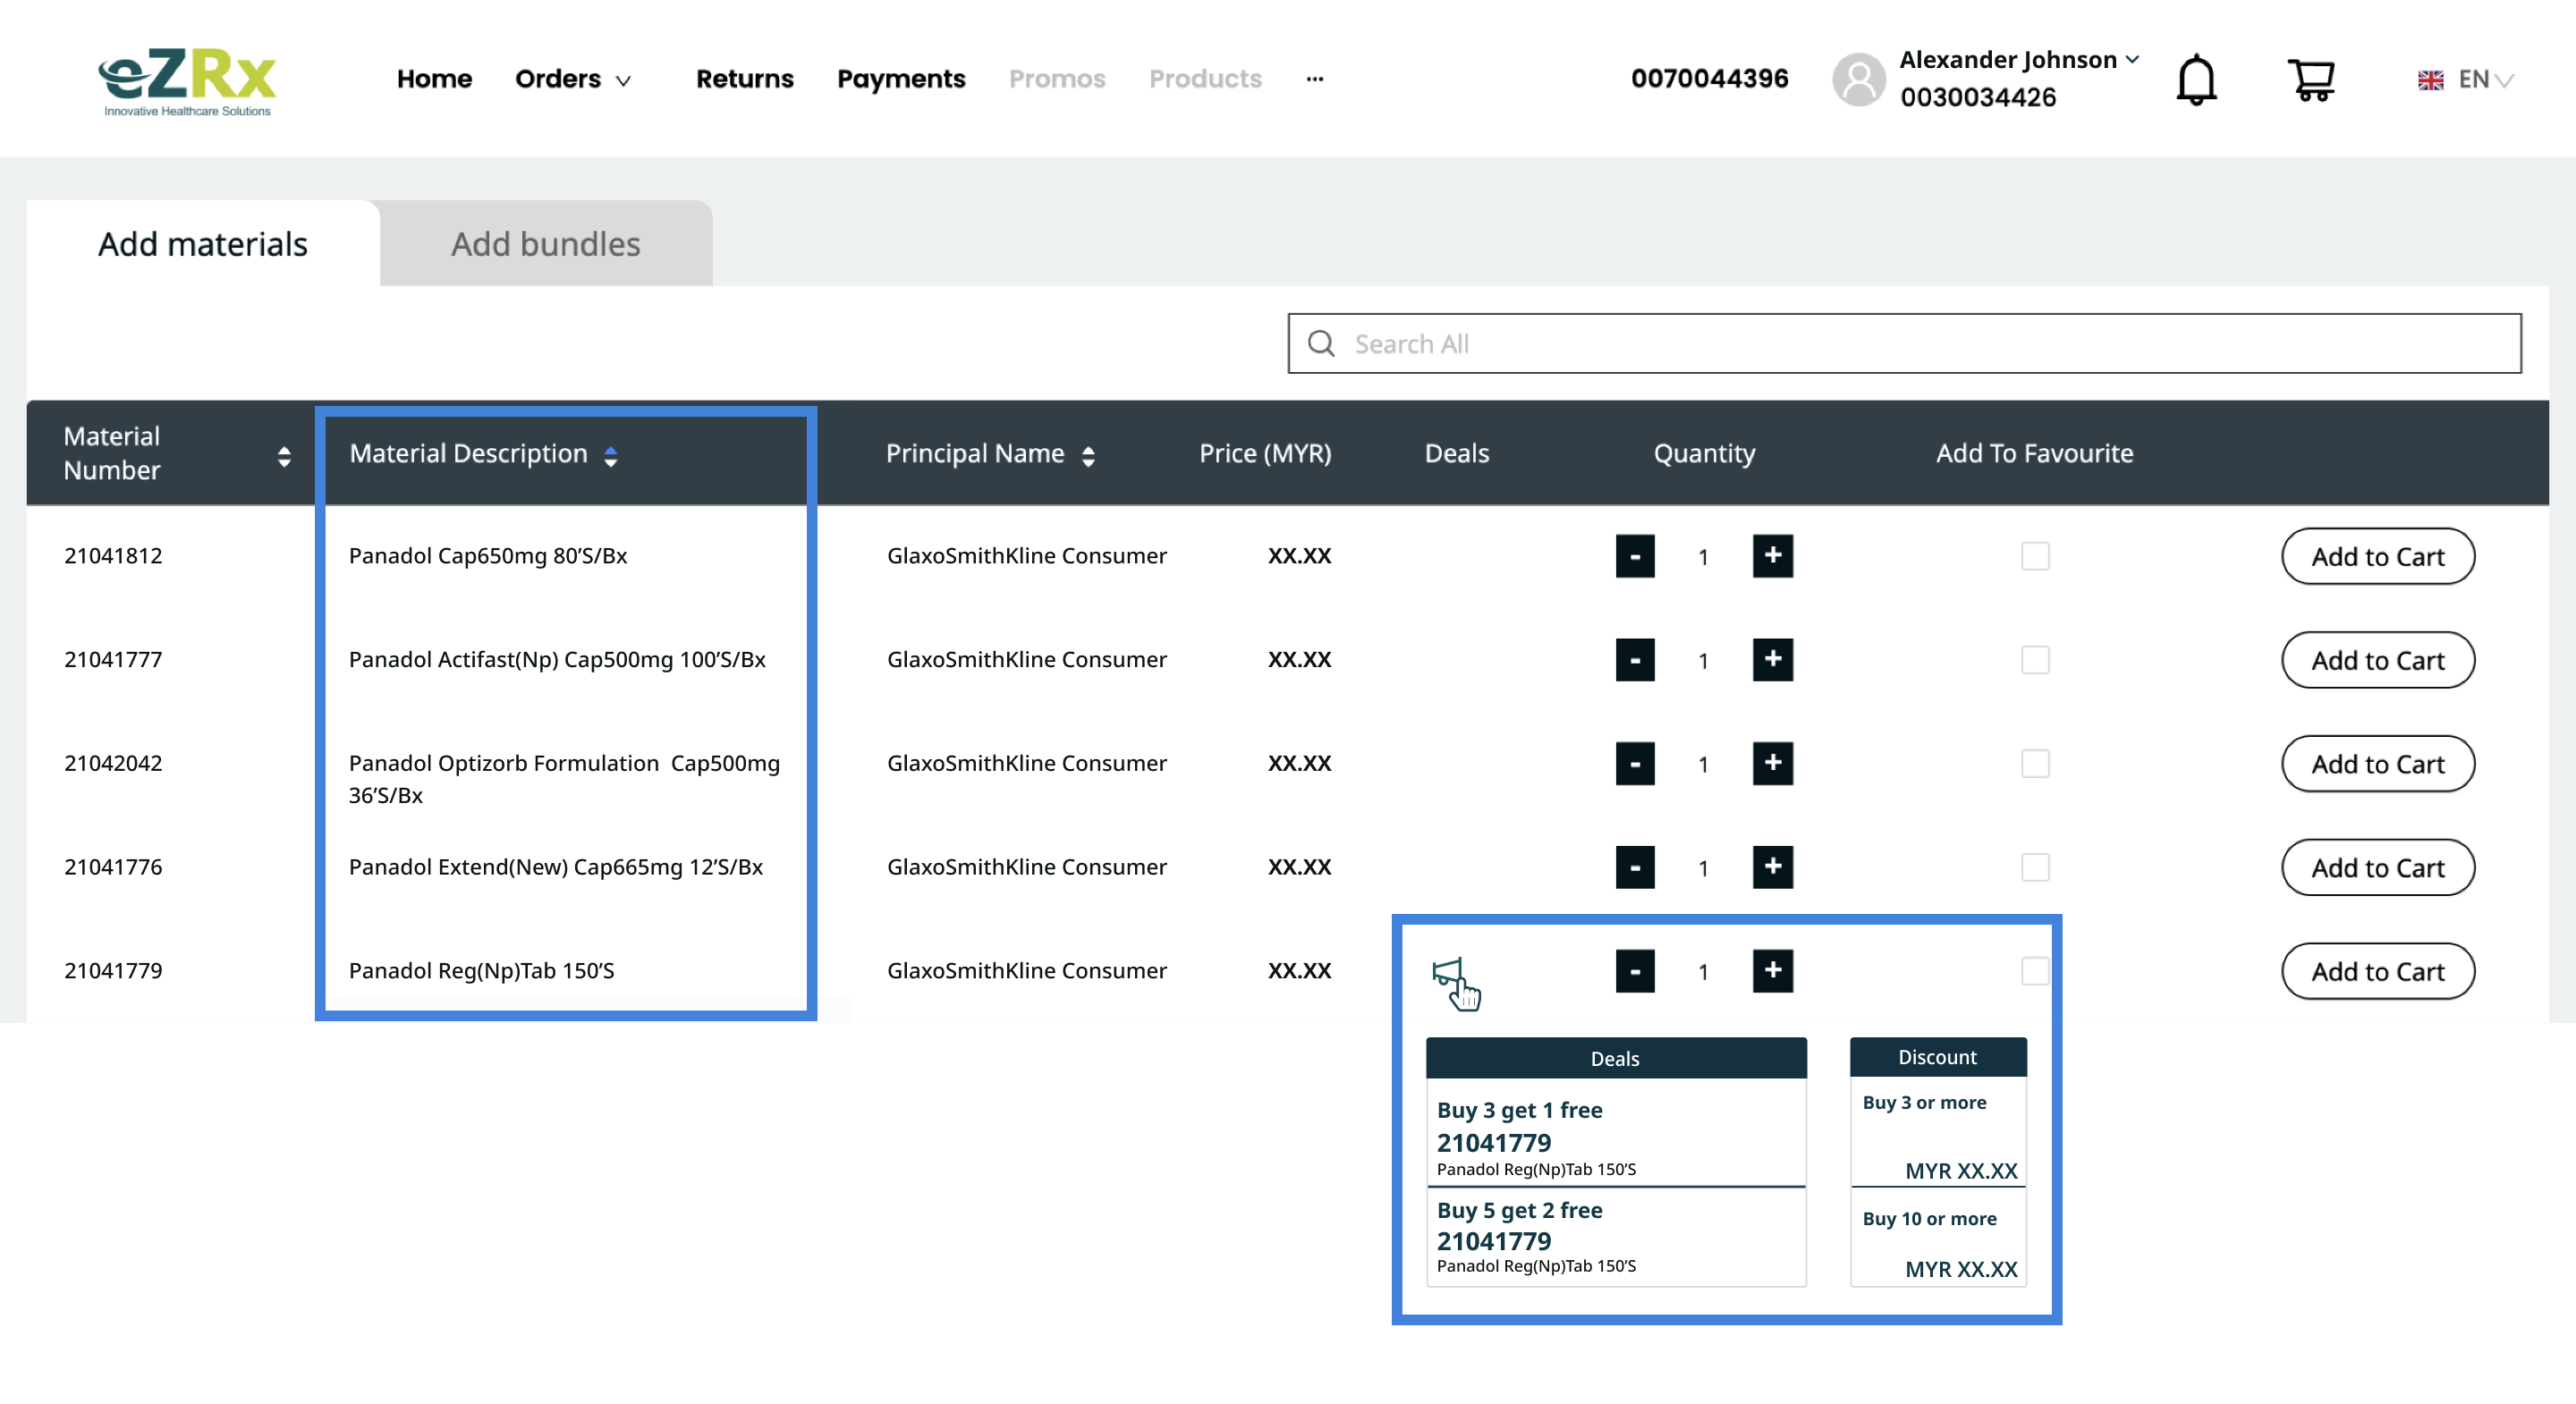Image resolution: width=2576 pixels, height=1404 pixels.
Task: Select the Buy 3 or more discount
Action: [1938, 1133]
